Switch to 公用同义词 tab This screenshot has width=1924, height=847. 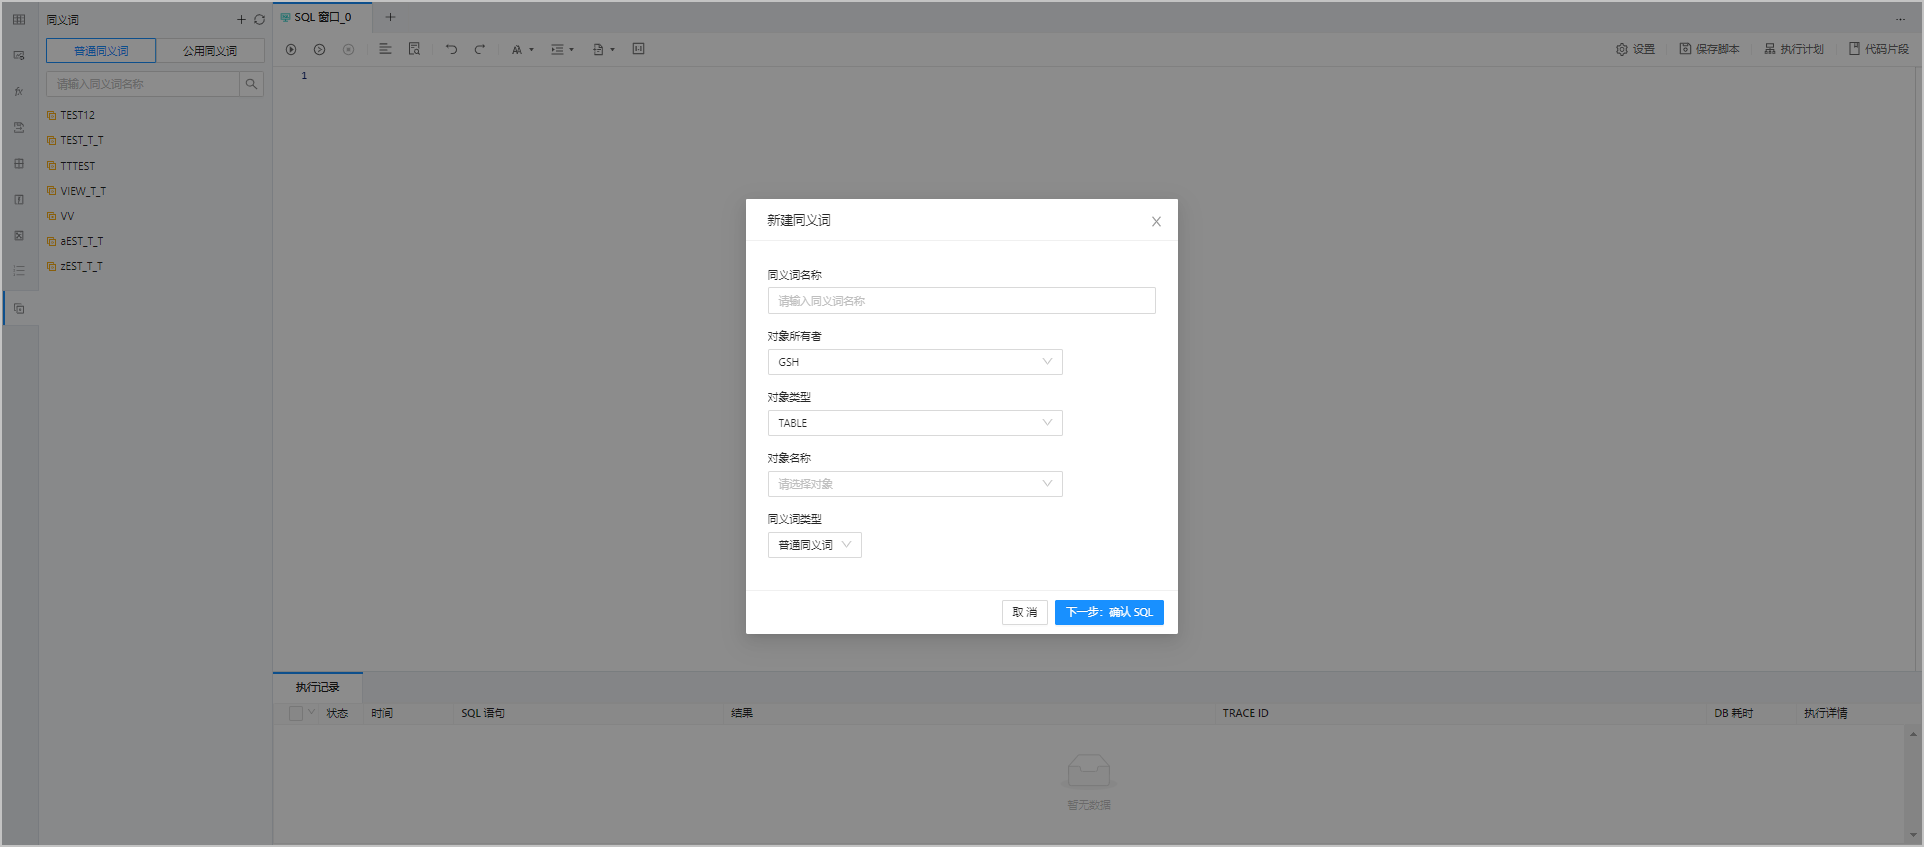click(210, 51)
